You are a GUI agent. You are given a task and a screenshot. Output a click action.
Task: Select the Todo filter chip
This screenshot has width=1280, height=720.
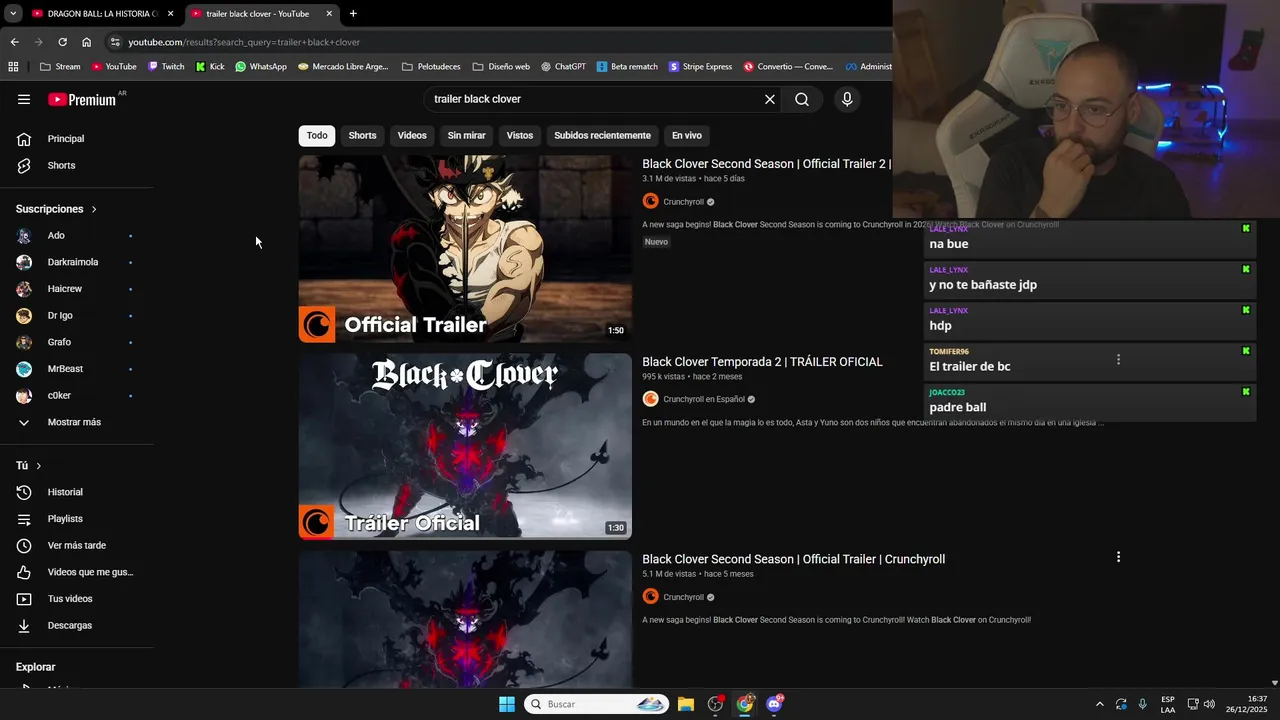317,136
